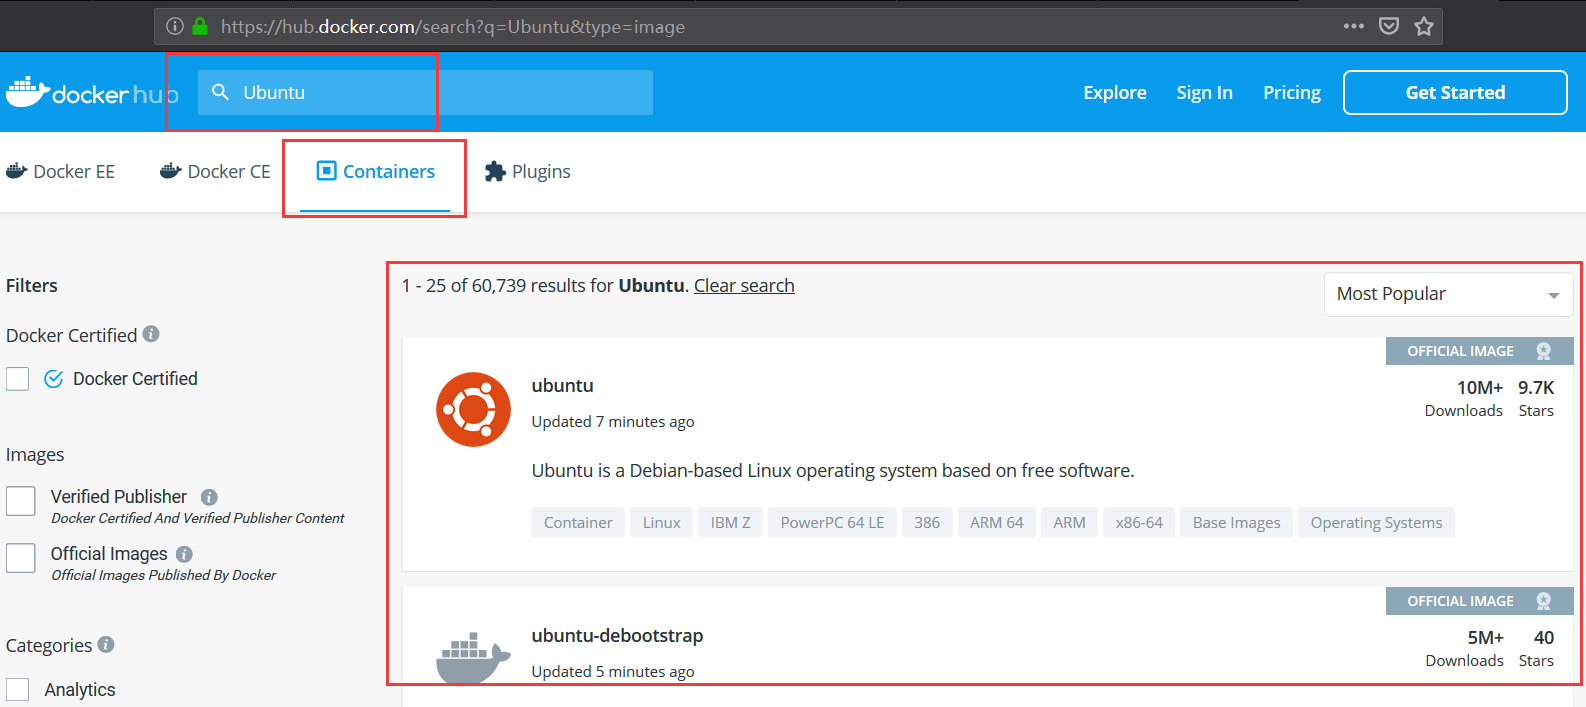Click the Categories info icon
The width and height of the screenshot is (1586, 707).
[106, 645]
